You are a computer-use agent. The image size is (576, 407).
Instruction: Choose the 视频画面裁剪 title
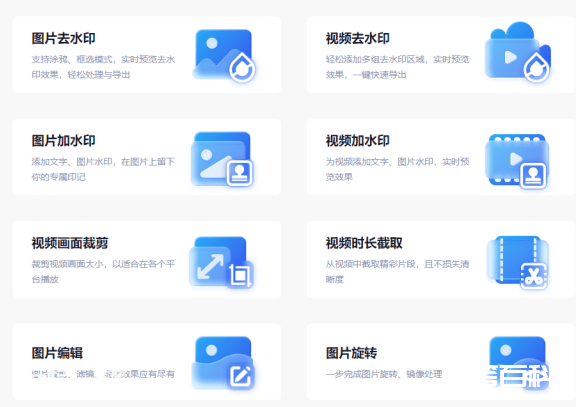[70, 243]
